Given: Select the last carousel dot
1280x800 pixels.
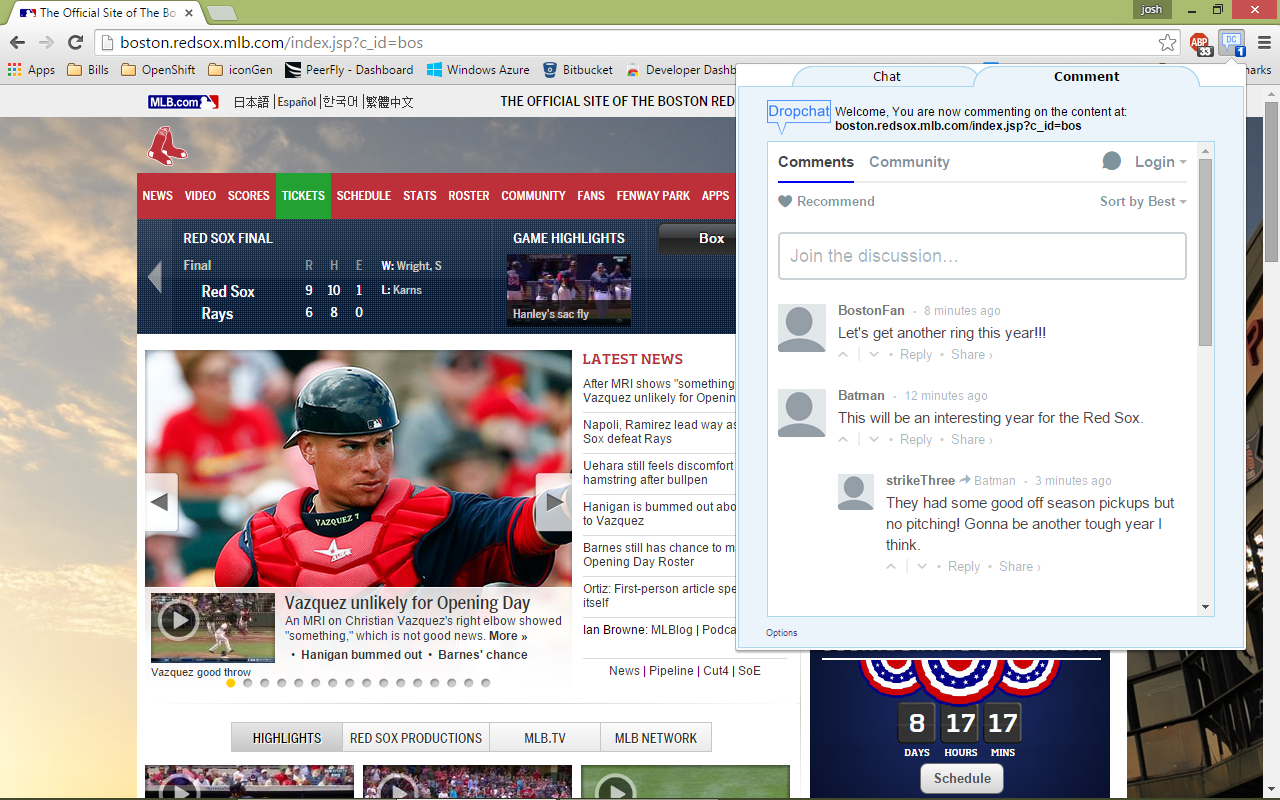Looking at the screenshot, I should pyautogui.click(x=486, y=683).
